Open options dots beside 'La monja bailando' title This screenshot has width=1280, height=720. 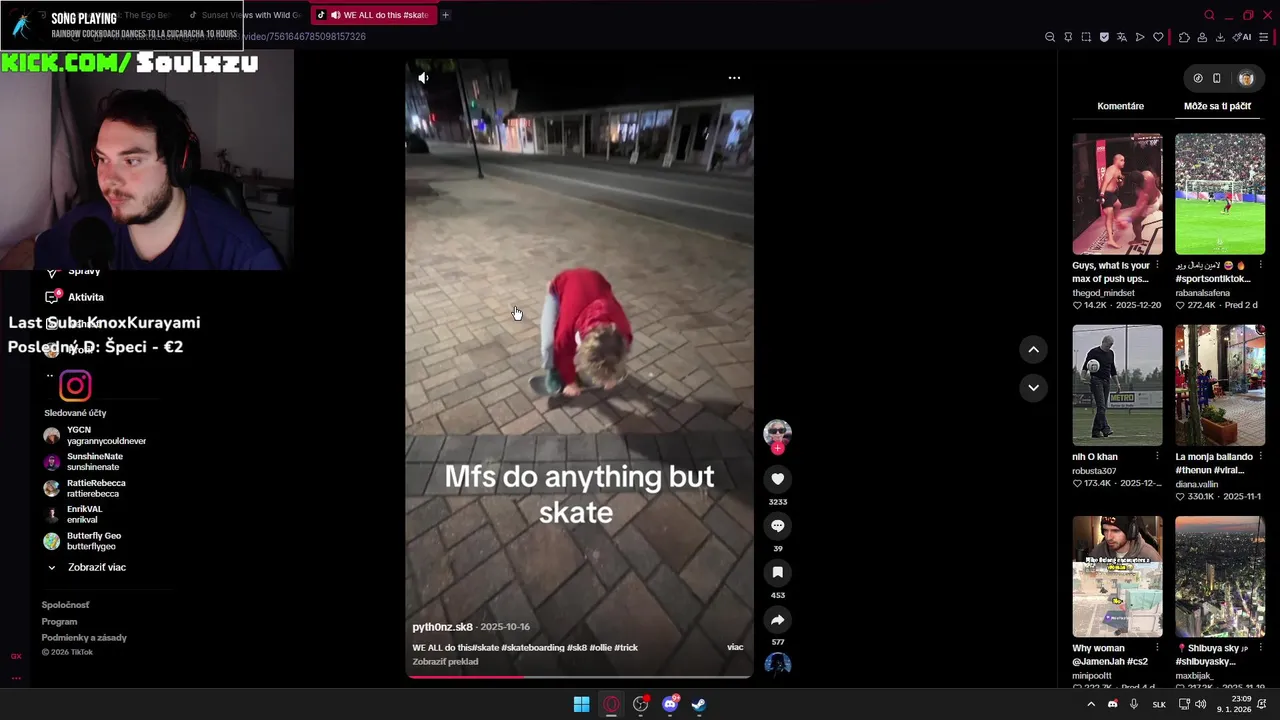click(x=1260, y=457)
